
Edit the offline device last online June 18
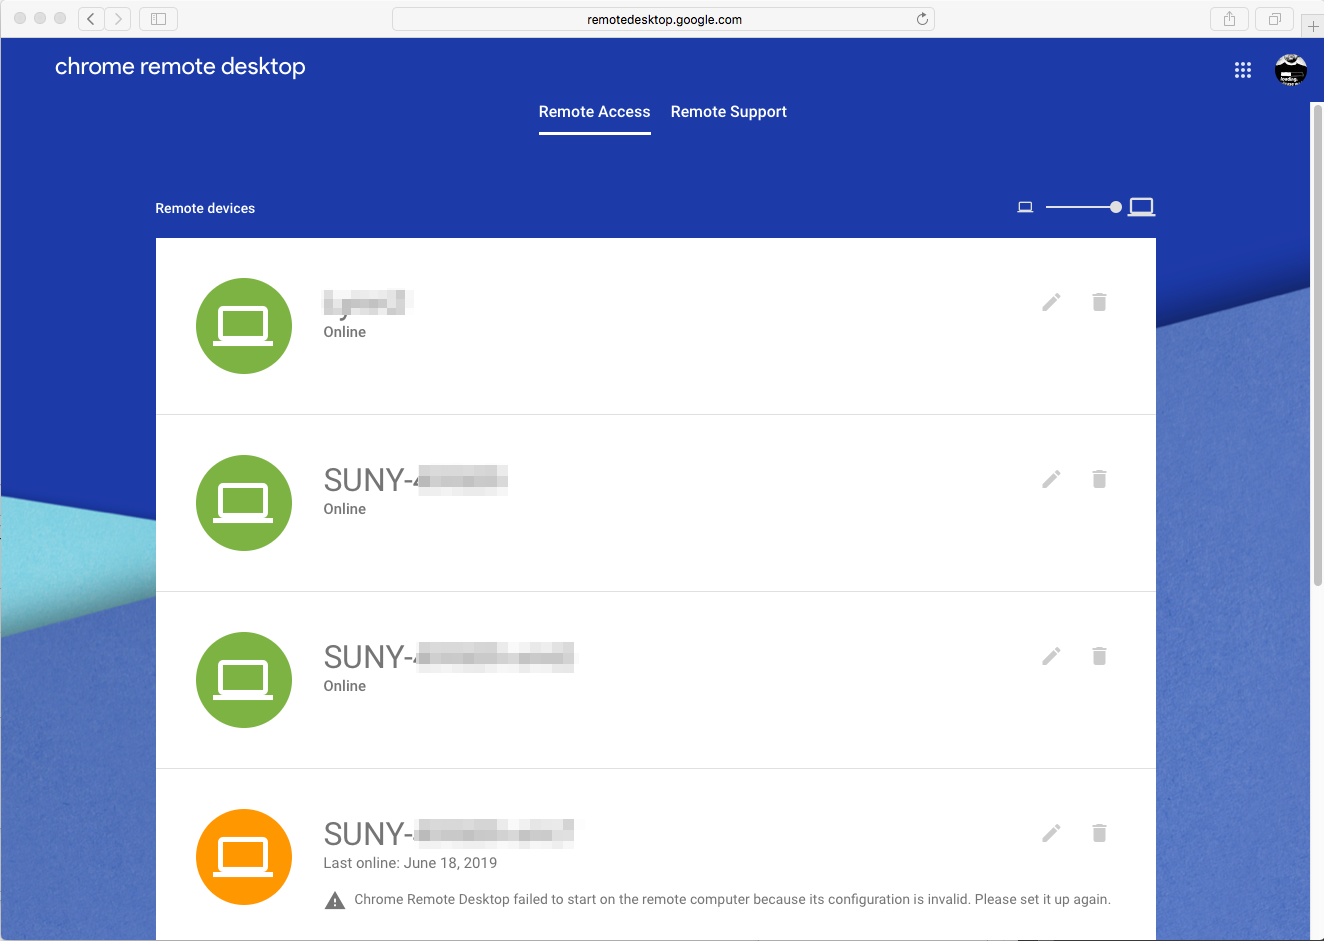pyautogui.click(x=1051, y=833)
